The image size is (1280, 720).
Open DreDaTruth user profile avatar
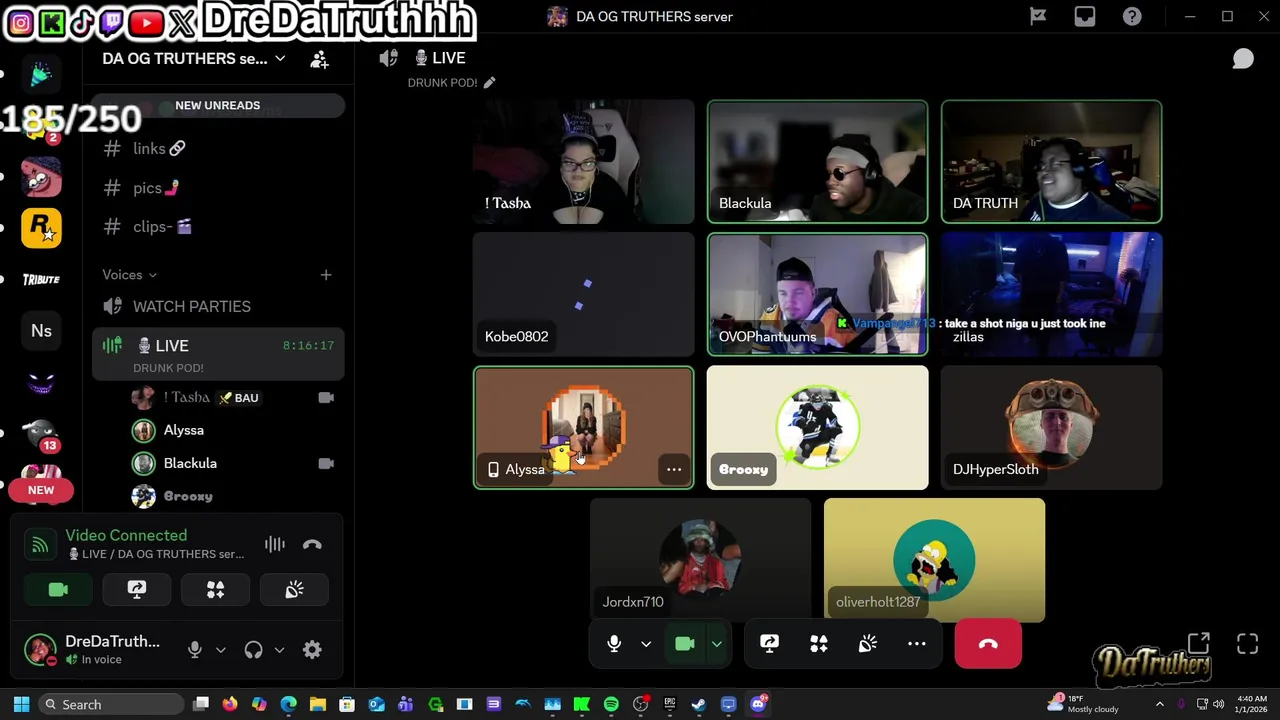coord(40,650)
